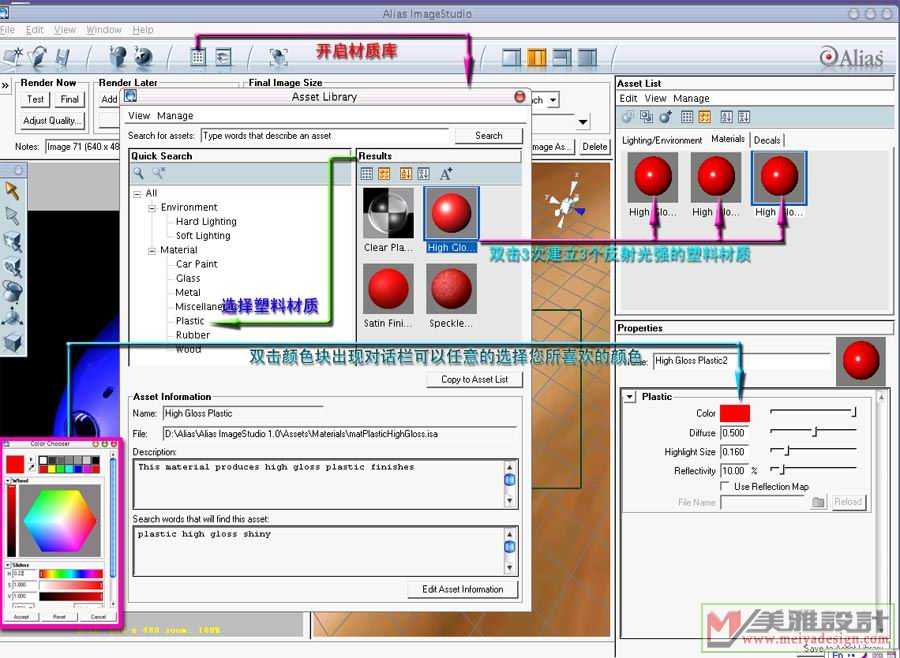Click the cube tool in left toolbar
The width and height of the screenshot is (900, 658).
12,342
